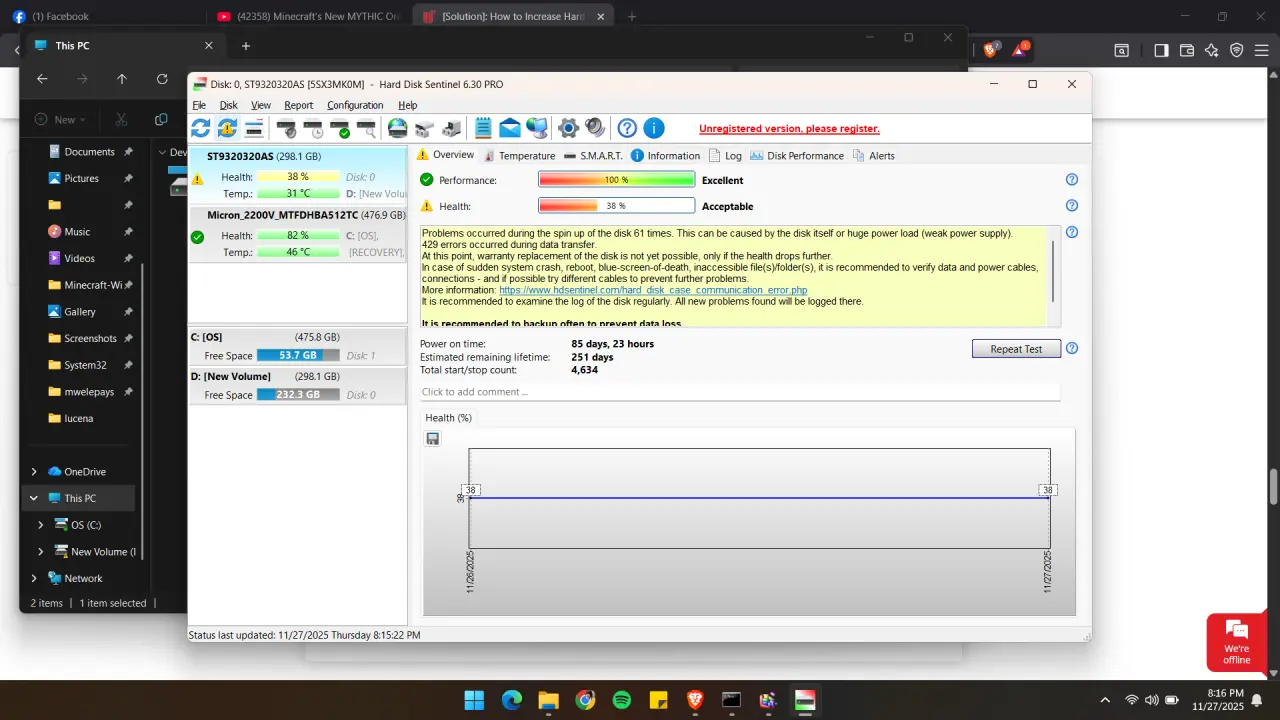Click the save icon above the health graph

[433, 438]
